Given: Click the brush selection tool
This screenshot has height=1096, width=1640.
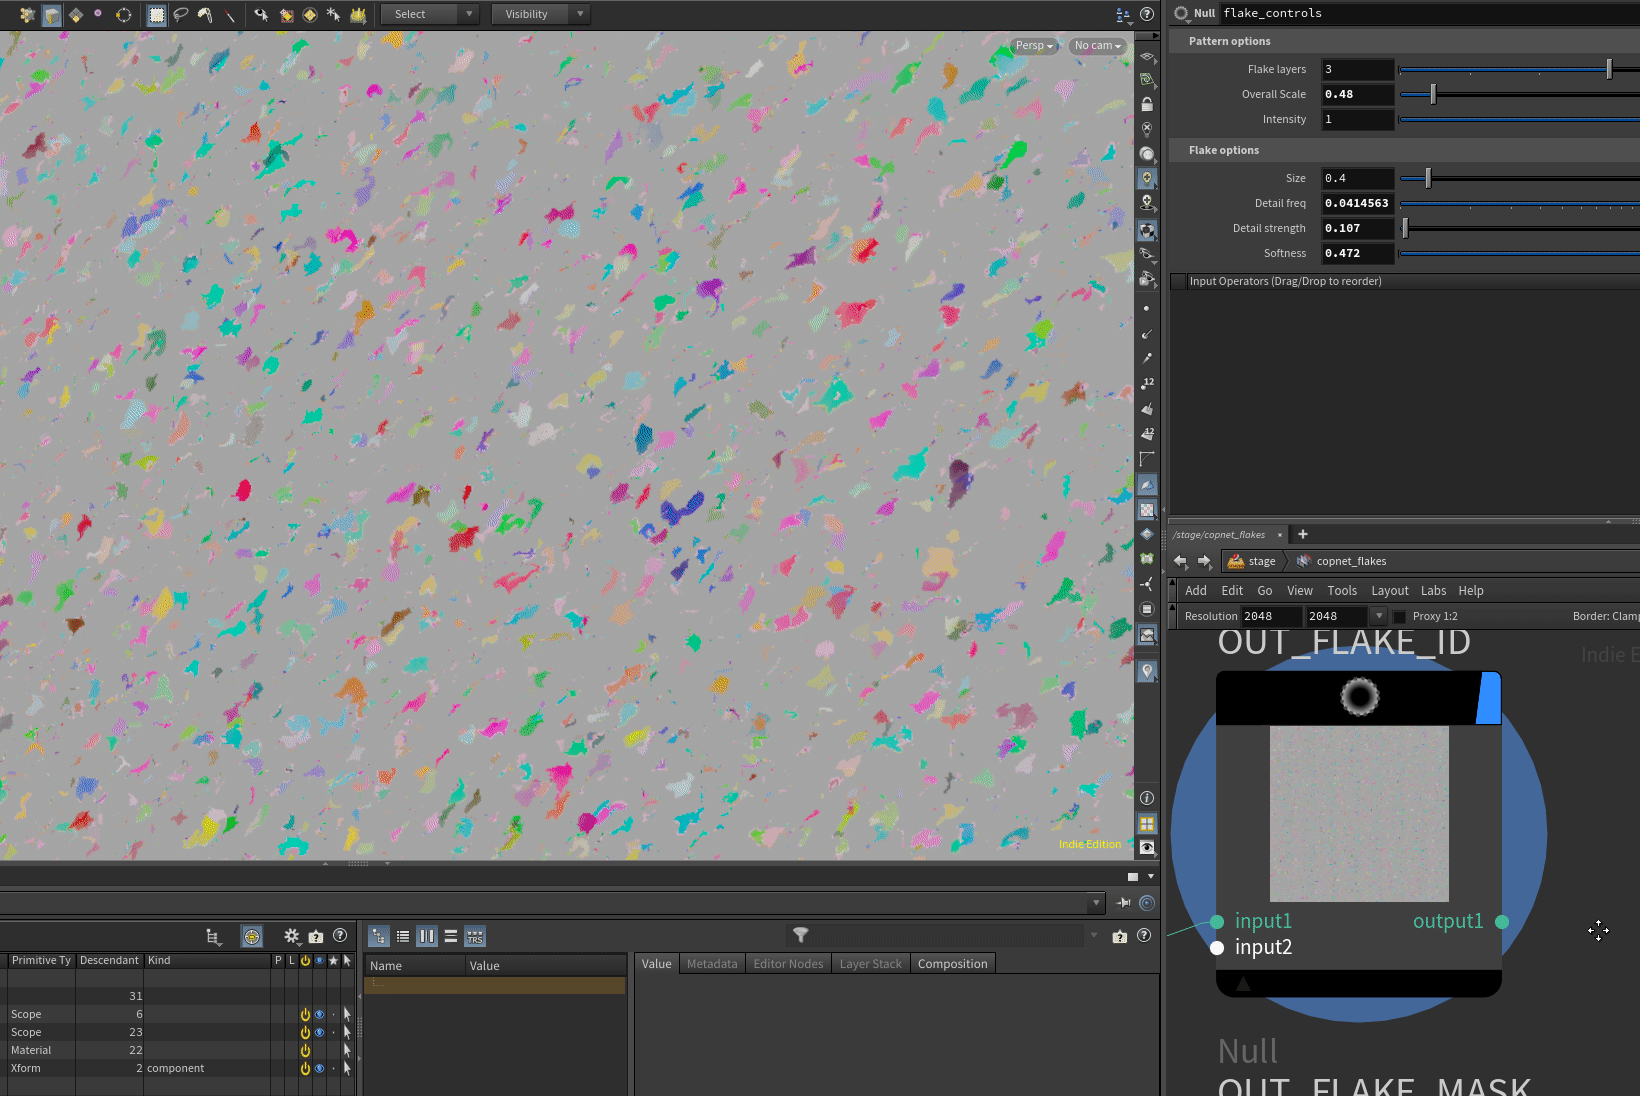Looking at the screenshot, I should pos(205,14).
